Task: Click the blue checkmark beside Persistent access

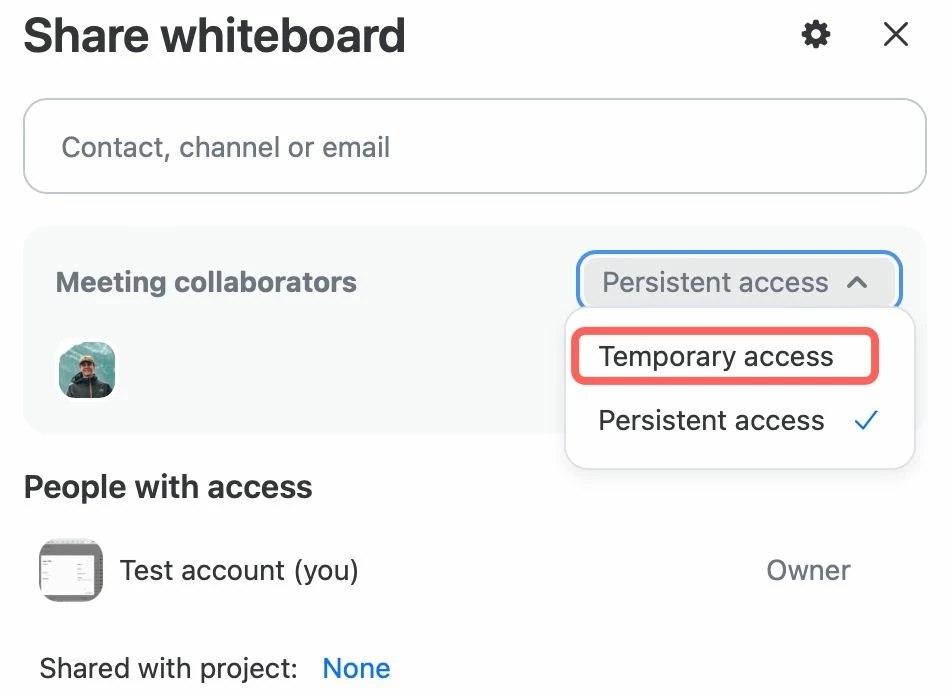Action: pos(866,420)
